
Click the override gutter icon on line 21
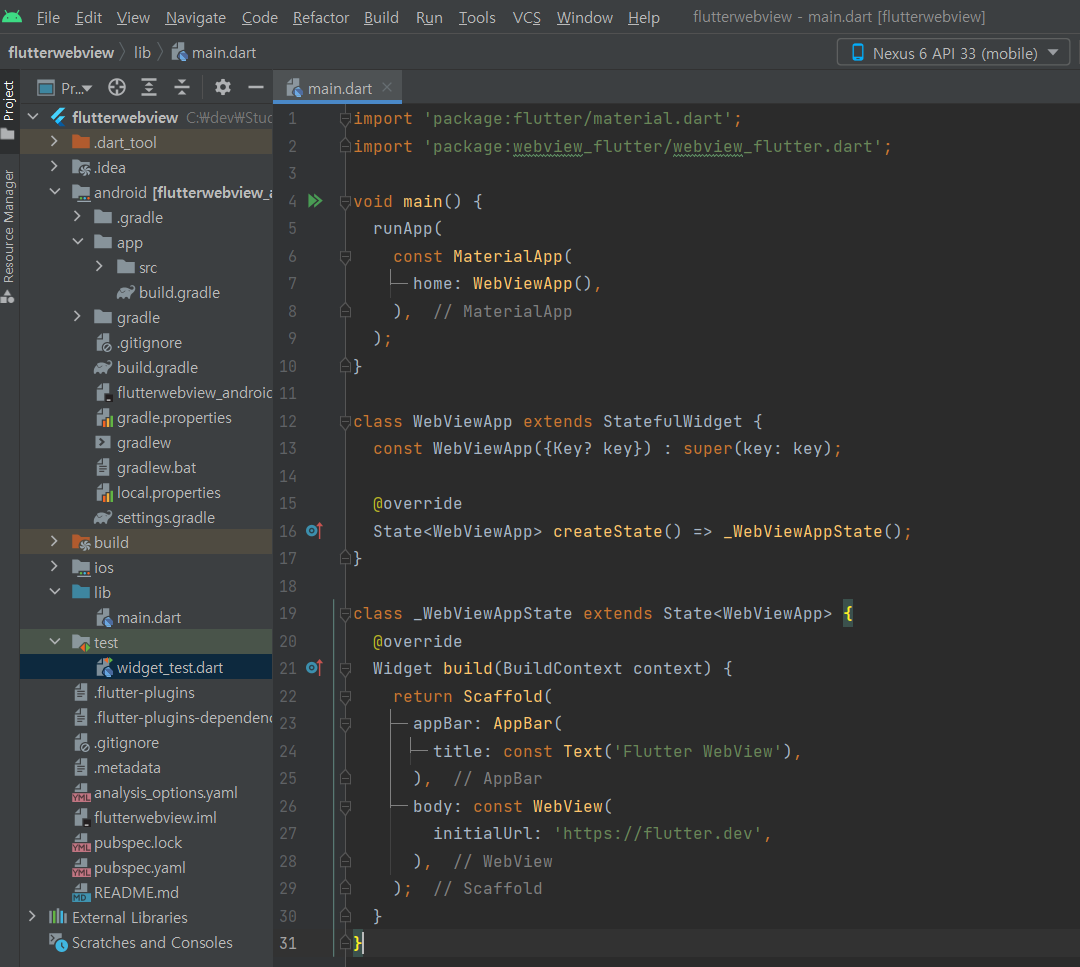point(314,668)
